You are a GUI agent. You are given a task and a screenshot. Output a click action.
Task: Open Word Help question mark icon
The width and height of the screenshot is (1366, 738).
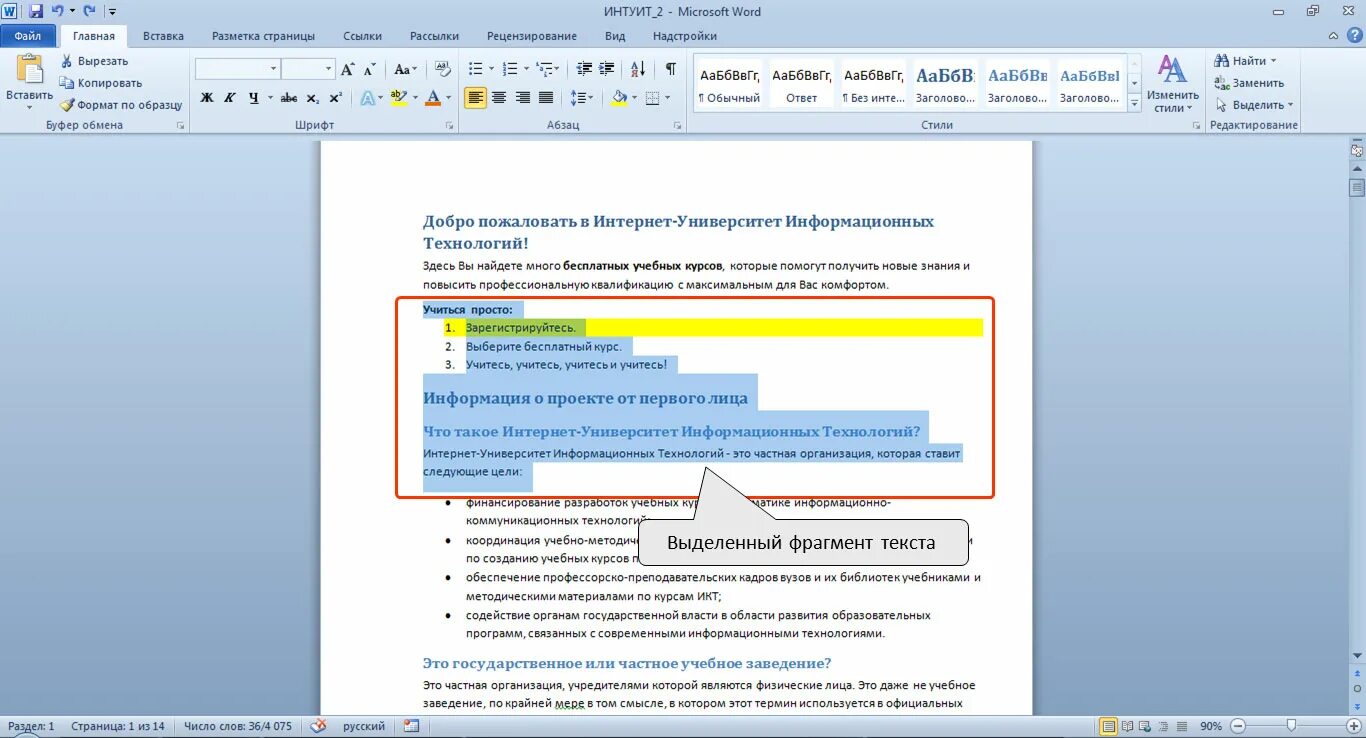1354,36
